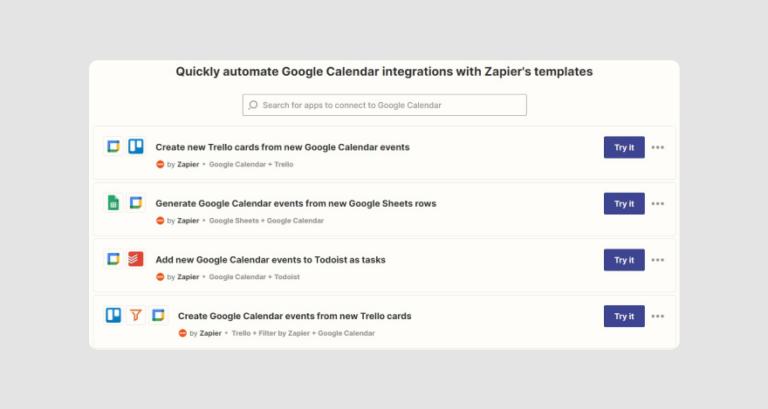Open 'Add new Google Calendar events to Todoist' title

point(270,260)
